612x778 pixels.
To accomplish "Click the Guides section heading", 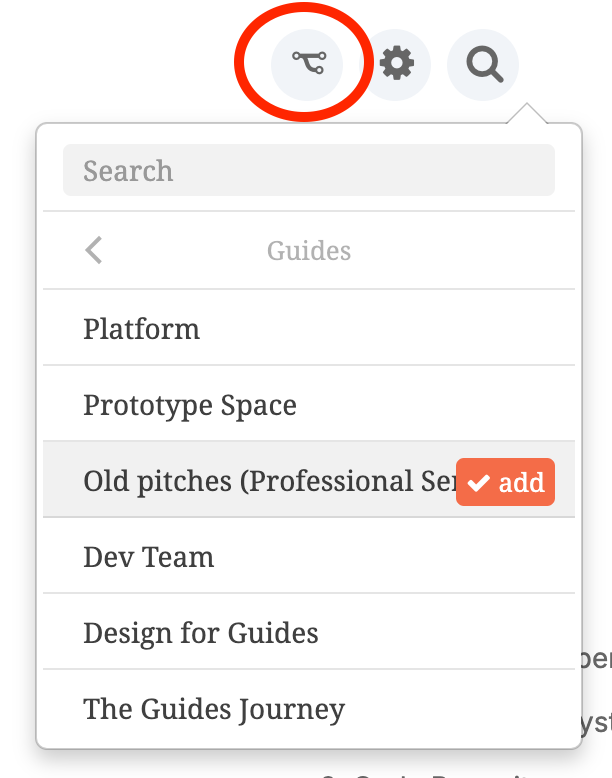I will pyautogui.click(x=309, y=250).
